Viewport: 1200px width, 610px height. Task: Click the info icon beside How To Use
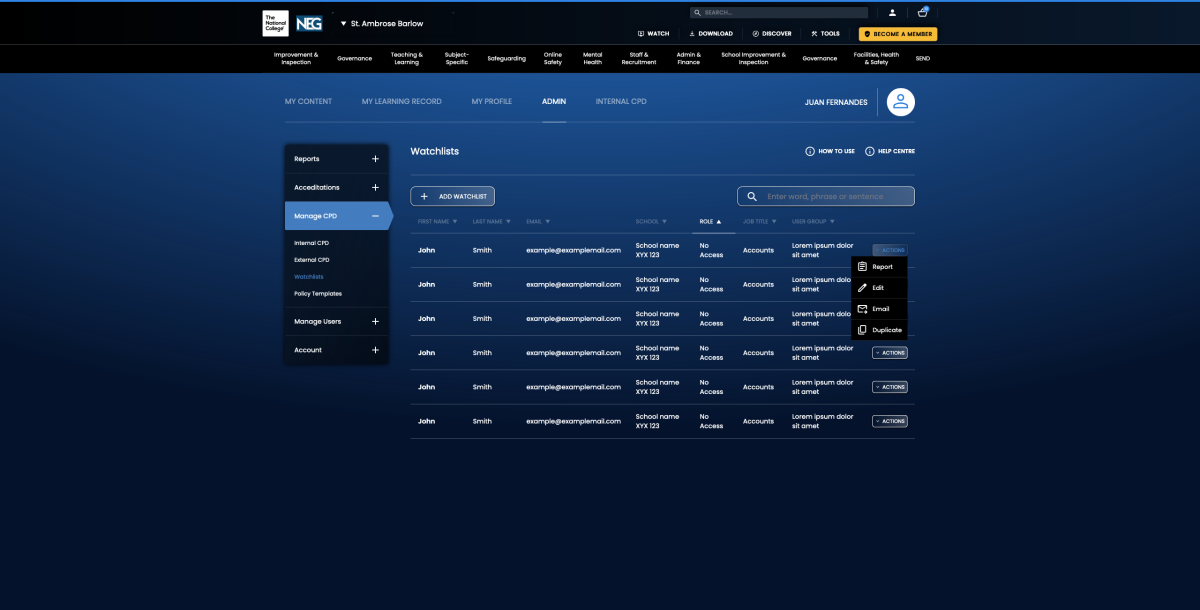(x=810, y=151)
